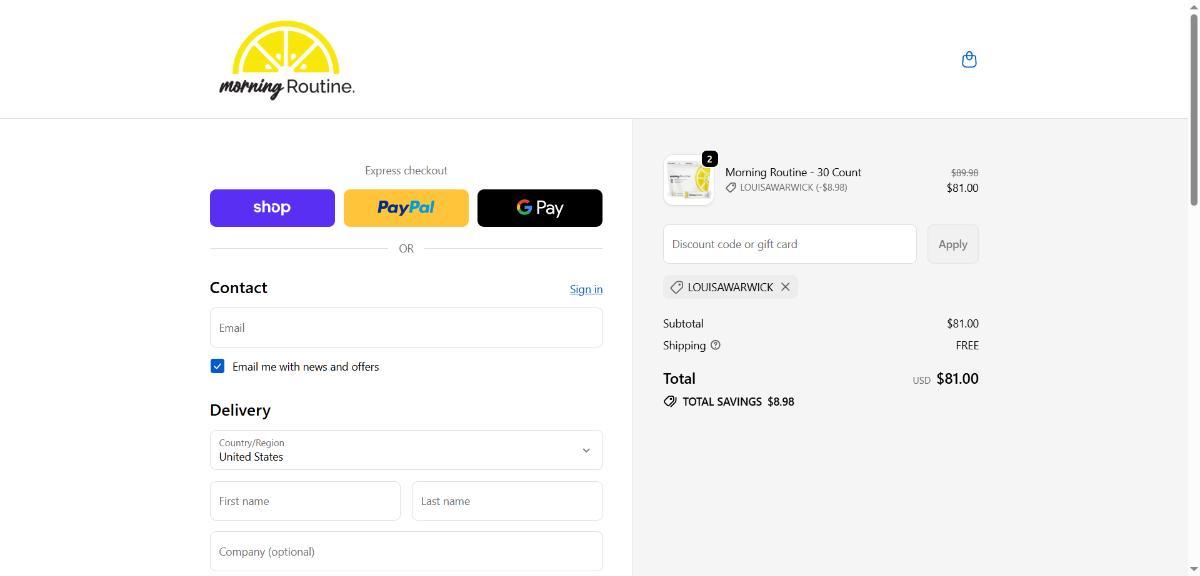
Task: Select the Company (optional) field
Action: click(x=406, y=551)
